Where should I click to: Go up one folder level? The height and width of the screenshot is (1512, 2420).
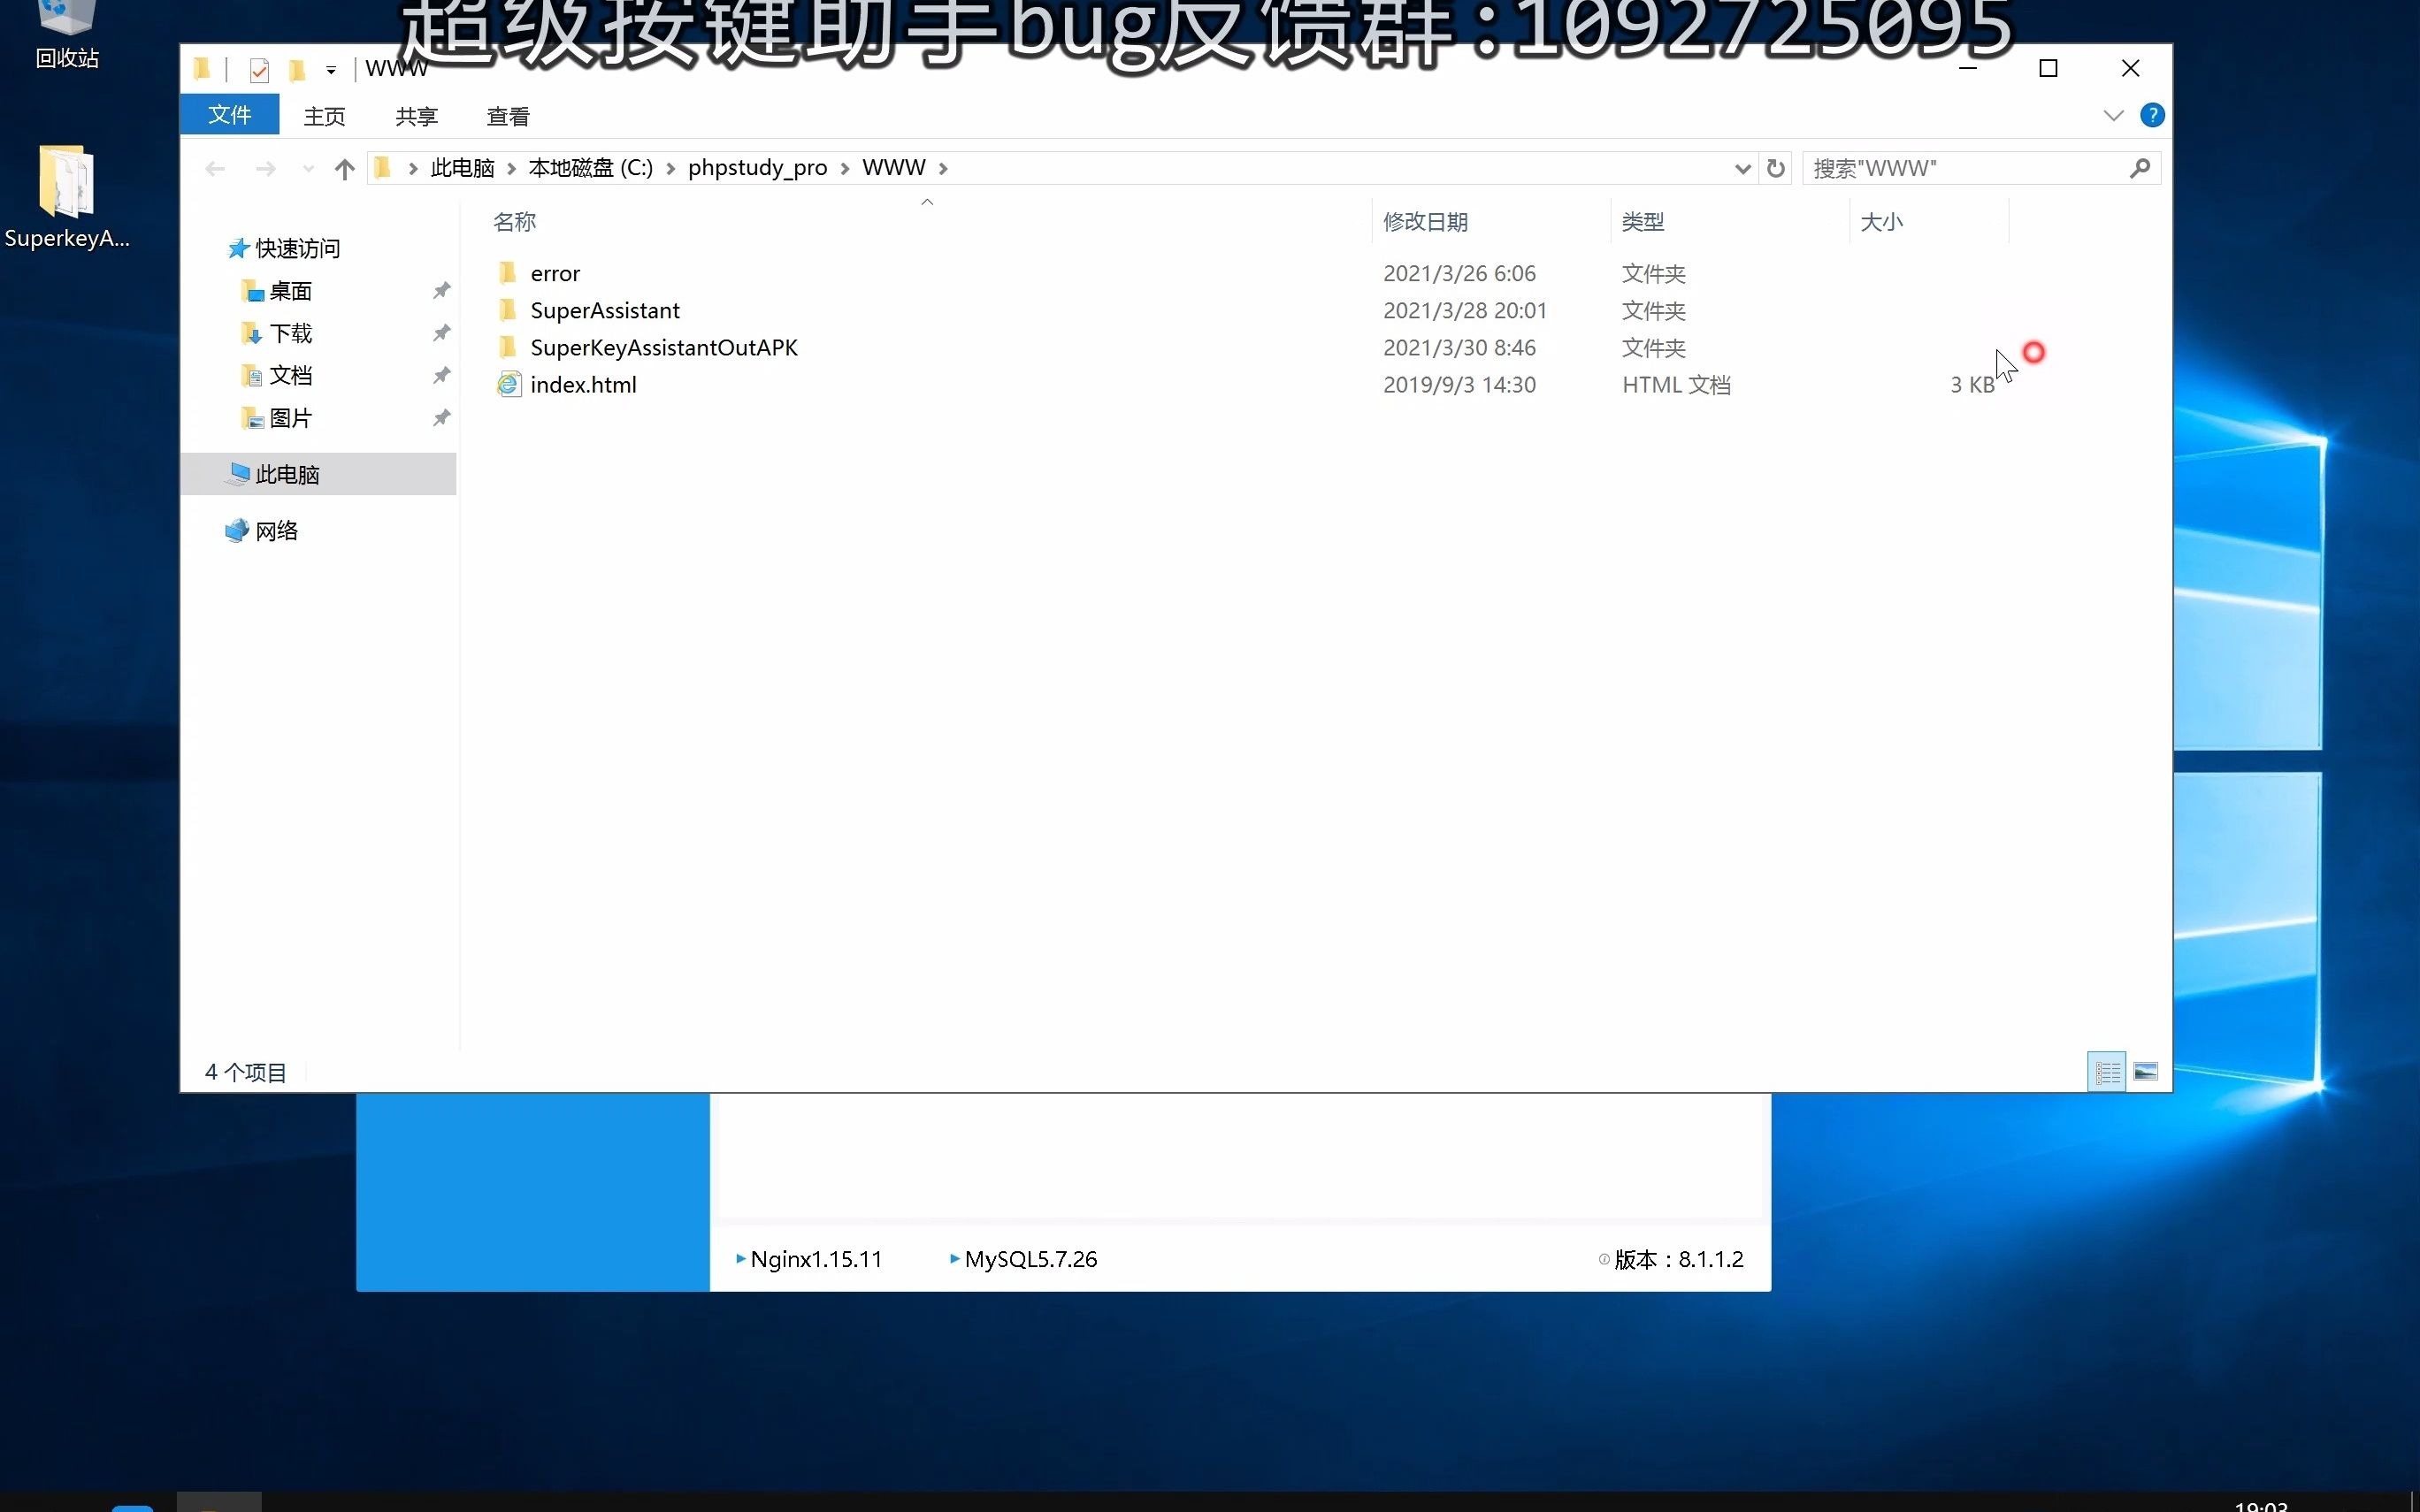tap(345, 169)
